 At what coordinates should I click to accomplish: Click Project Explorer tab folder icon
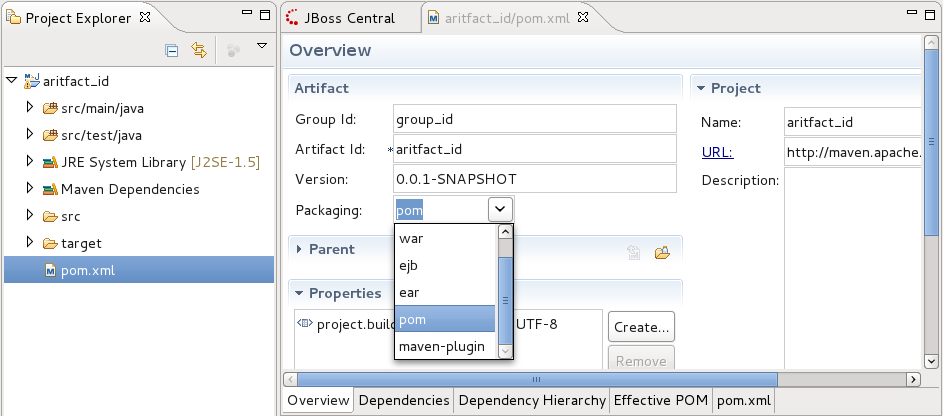click(13, 18)
